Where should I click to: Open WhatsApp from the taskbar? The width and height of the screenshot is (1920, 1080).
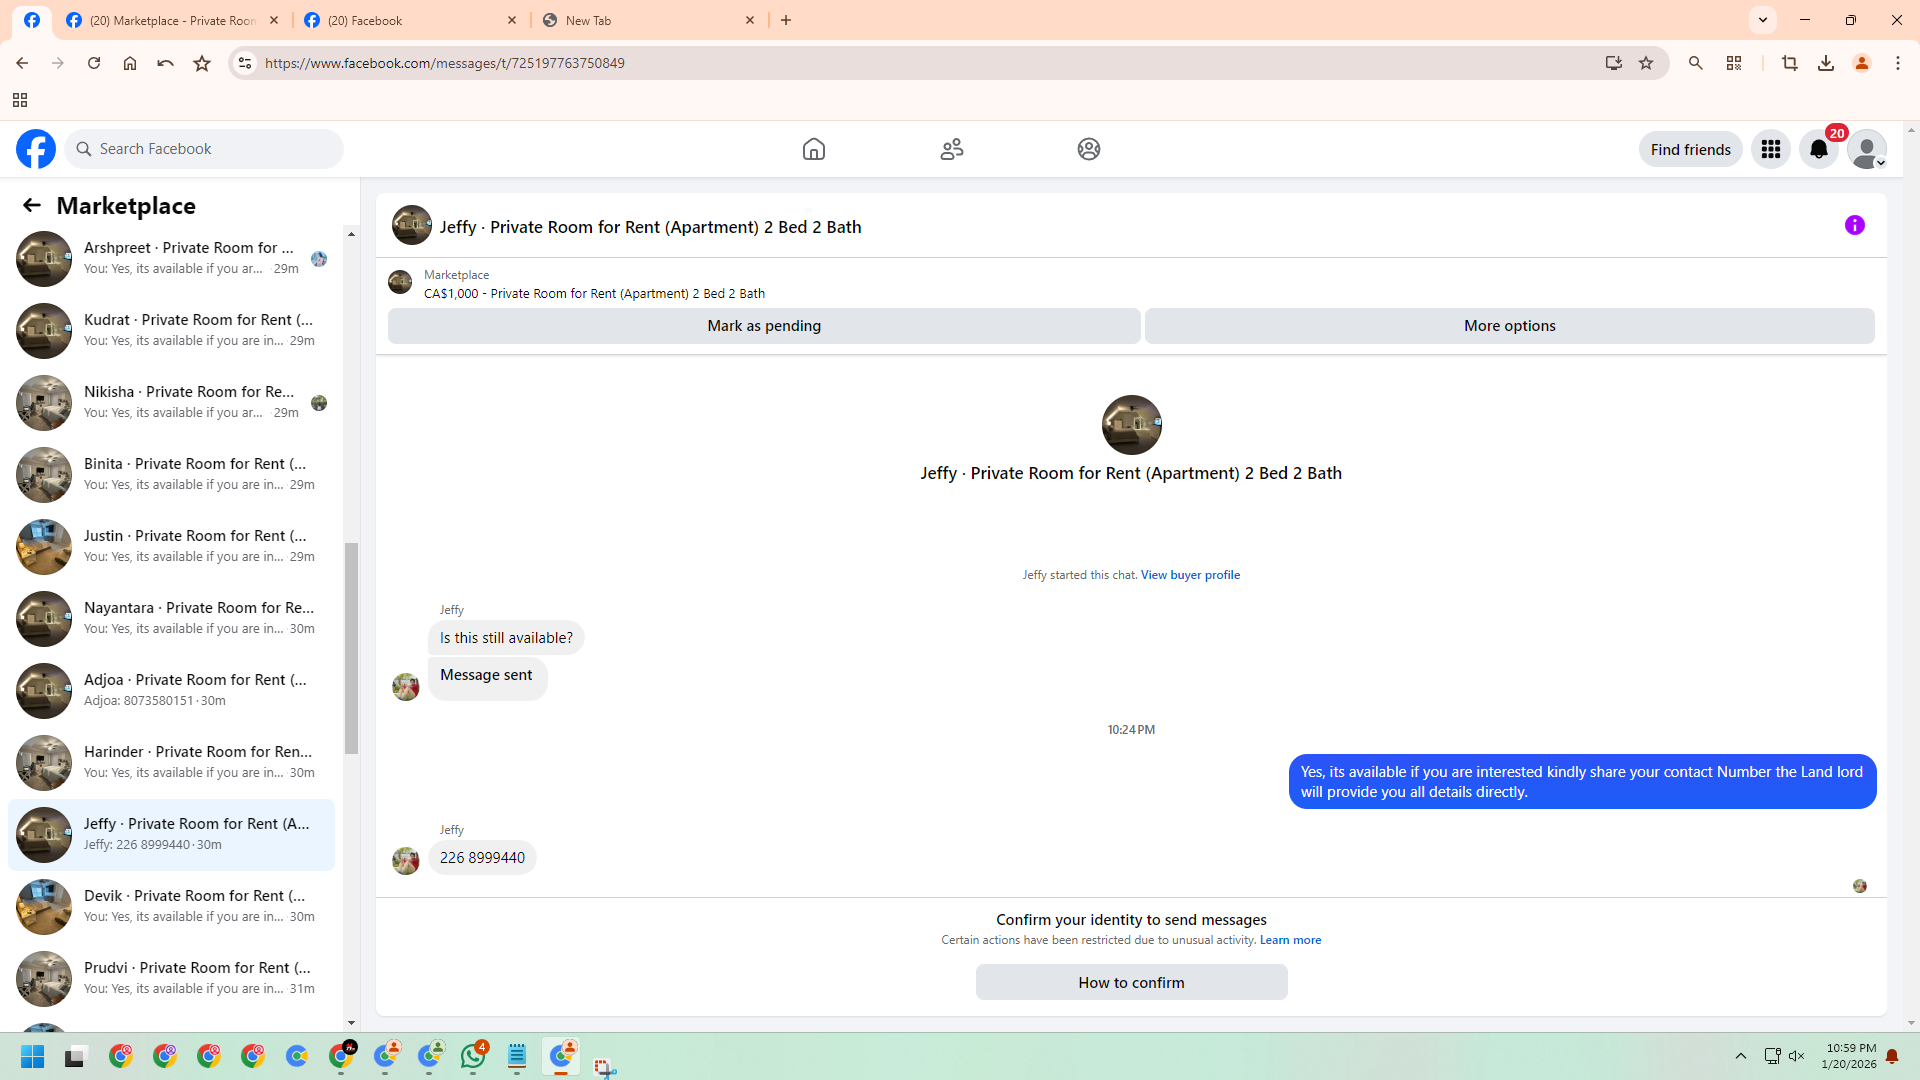pos(473,1056)
